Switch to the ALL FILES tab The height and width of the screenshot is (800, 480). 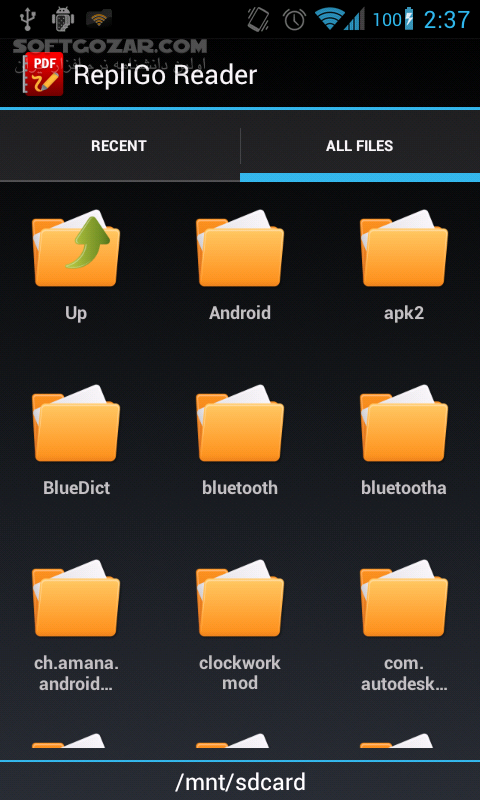[360, 146]
